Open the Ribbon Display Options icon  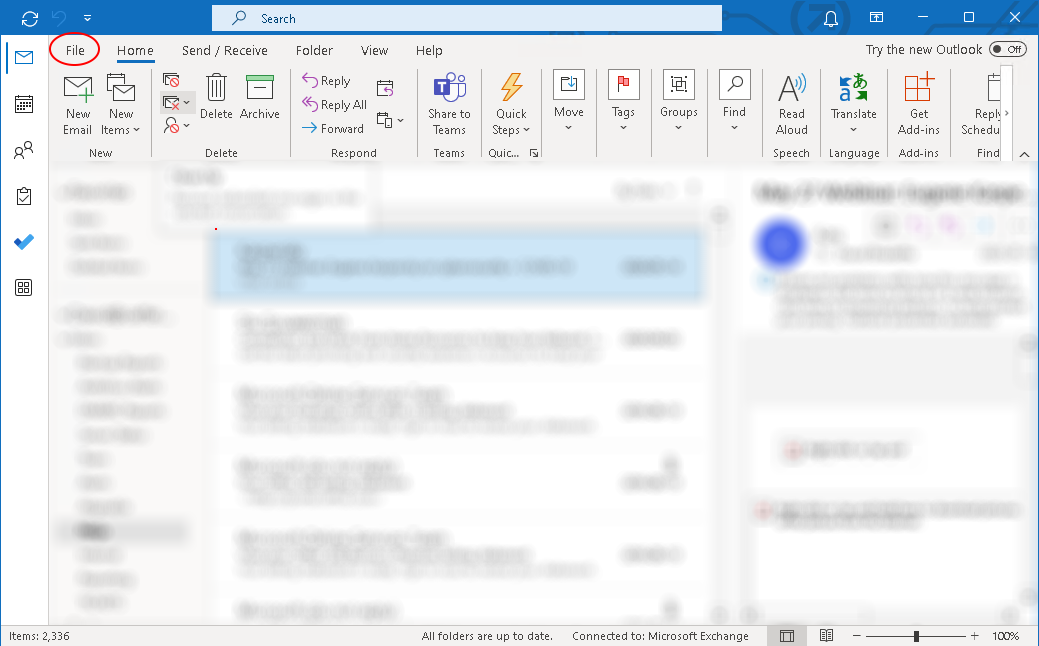pos(876,18)
